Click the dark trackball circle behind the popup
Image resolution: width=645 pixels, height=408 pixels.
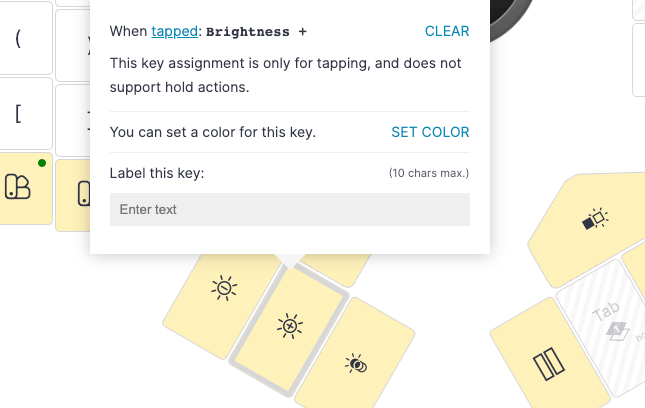click(510, 19)
